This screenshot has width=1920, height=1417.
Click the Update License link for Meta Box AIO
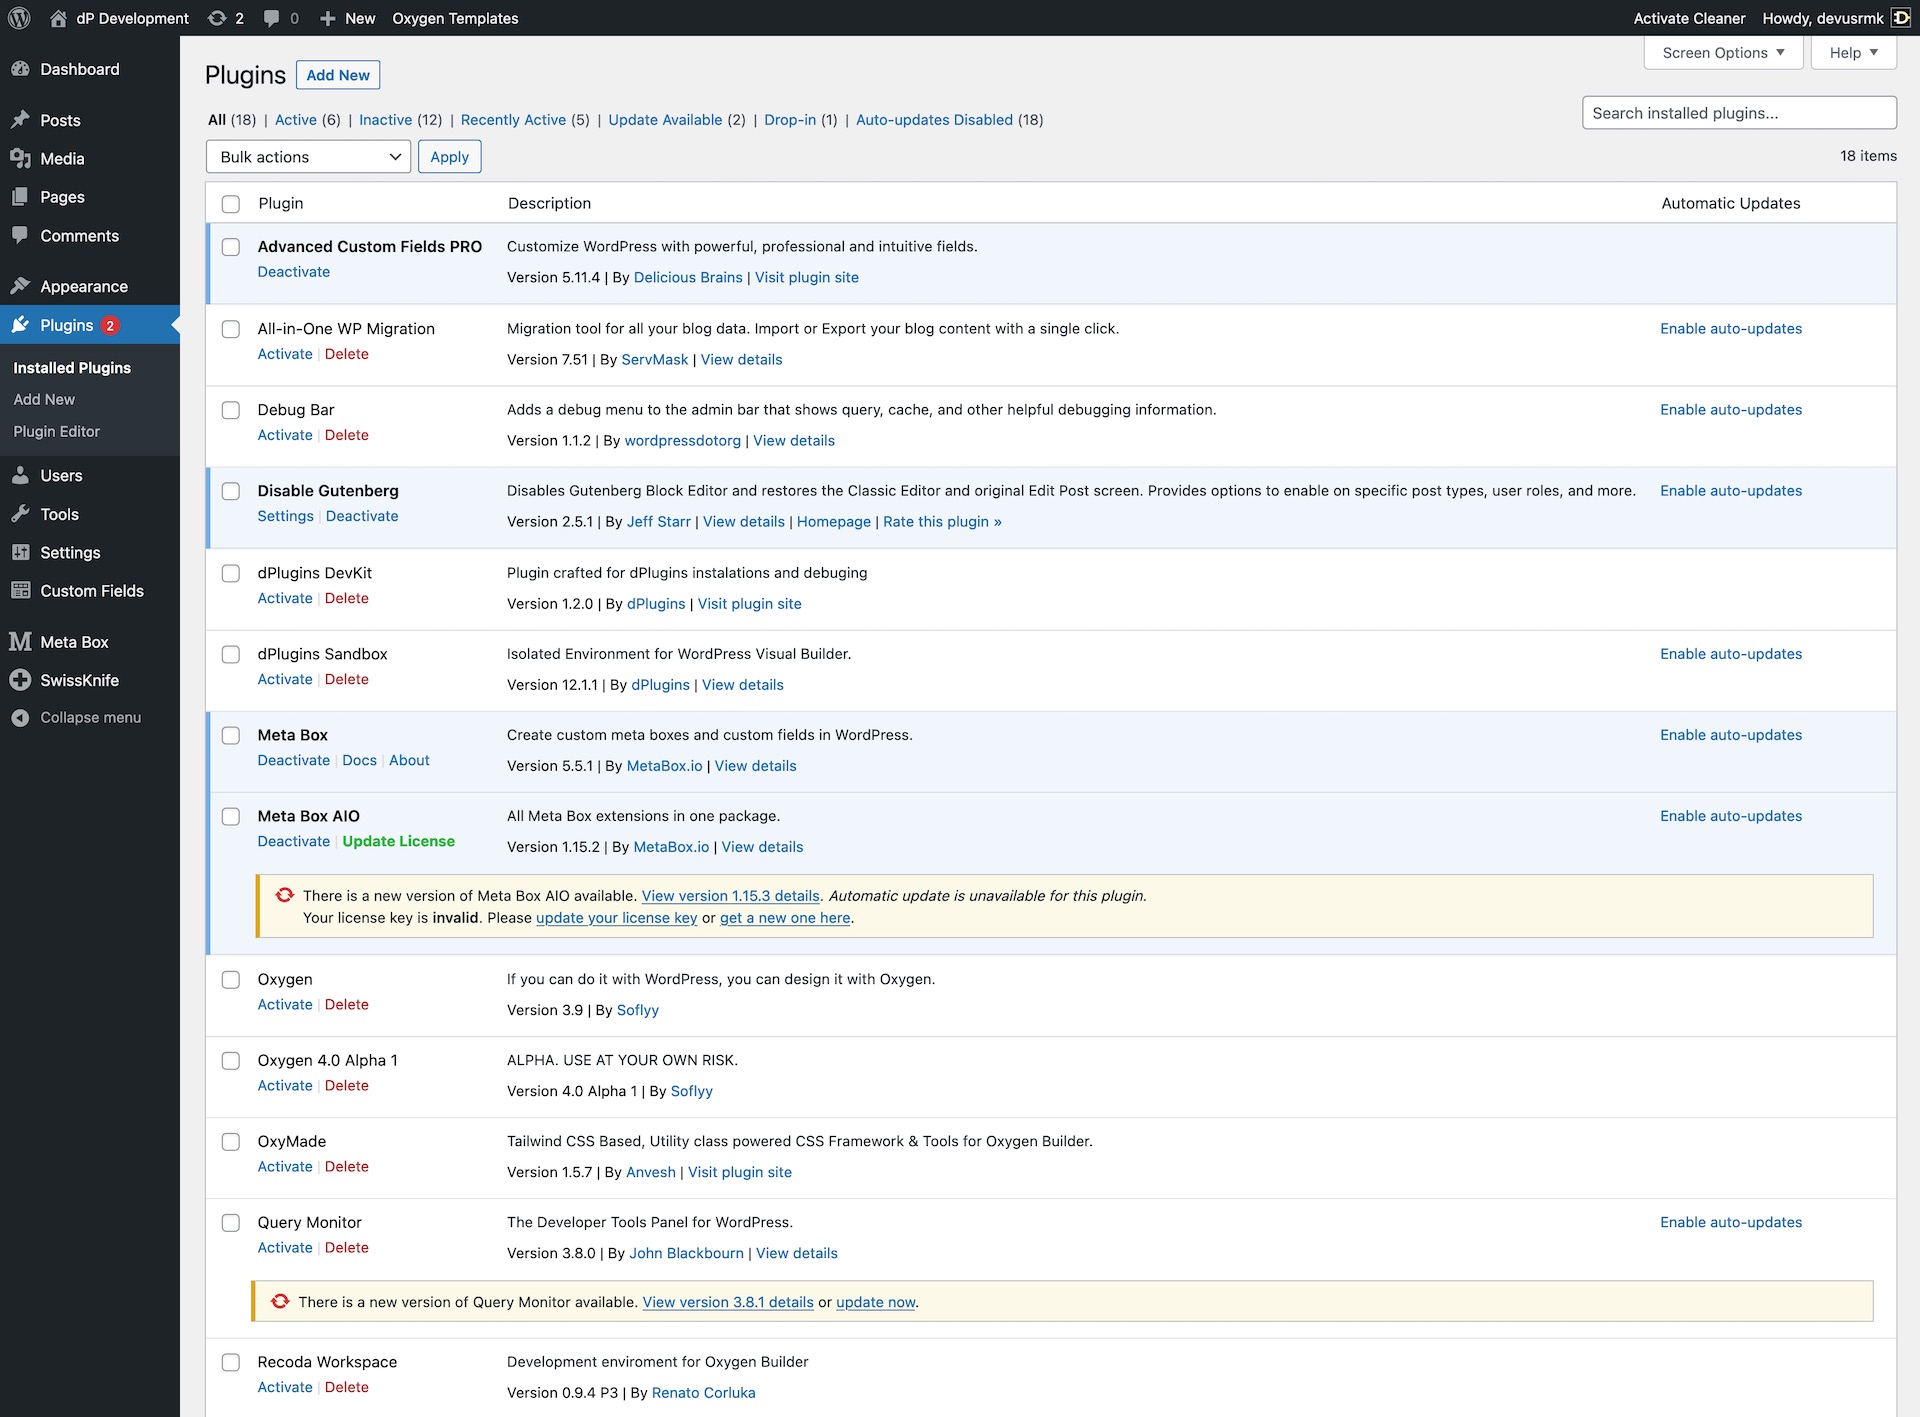pos(399,841)
